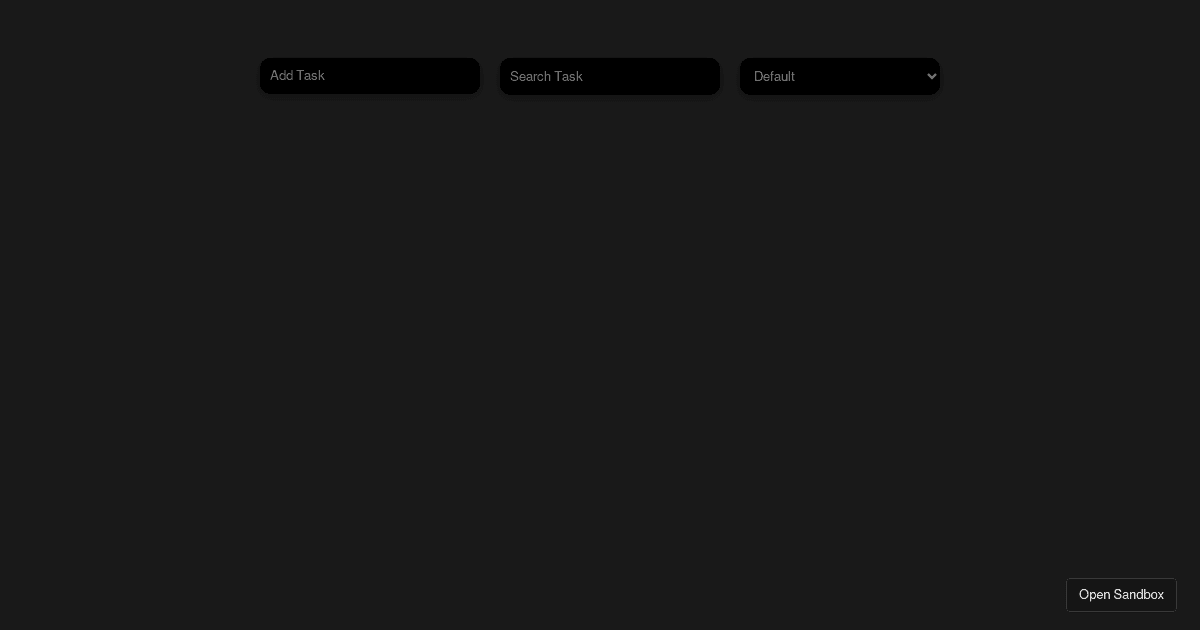The height and width of the screenshot is (630, 1200).
Task: Place cursor in Search Task field
Action: pyautogui.click(x=609, y=76)
